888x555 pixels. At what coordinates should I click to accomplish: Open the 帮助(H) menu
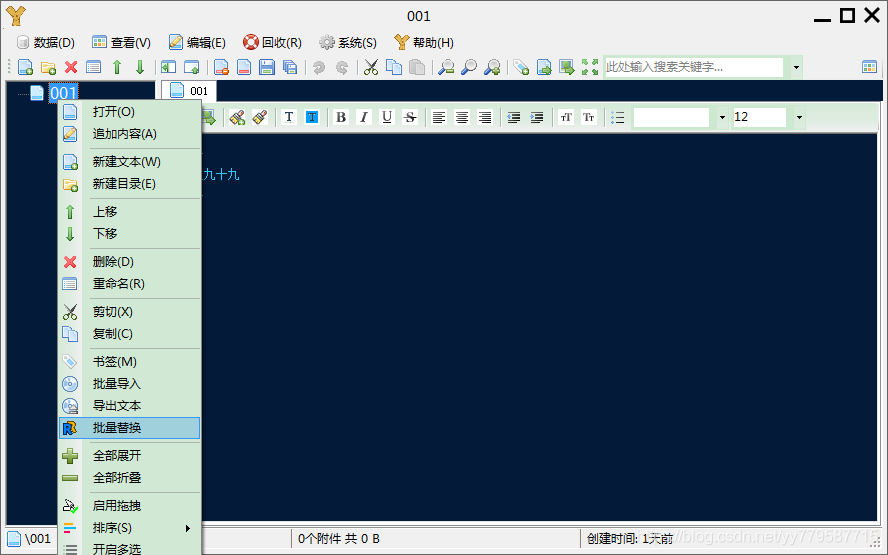click(x=424, y=42)
